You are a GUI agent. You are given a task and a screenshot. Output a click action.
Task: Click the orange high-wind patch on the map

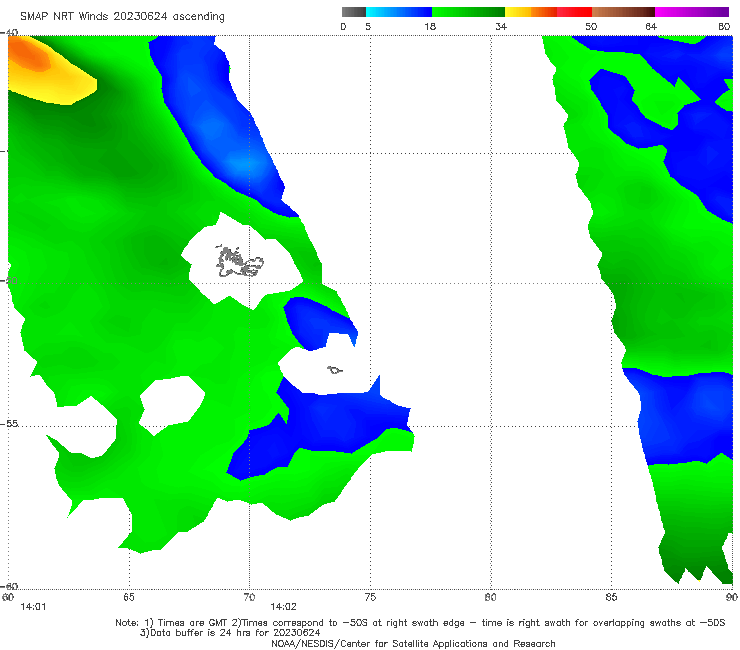coord(29,56)
